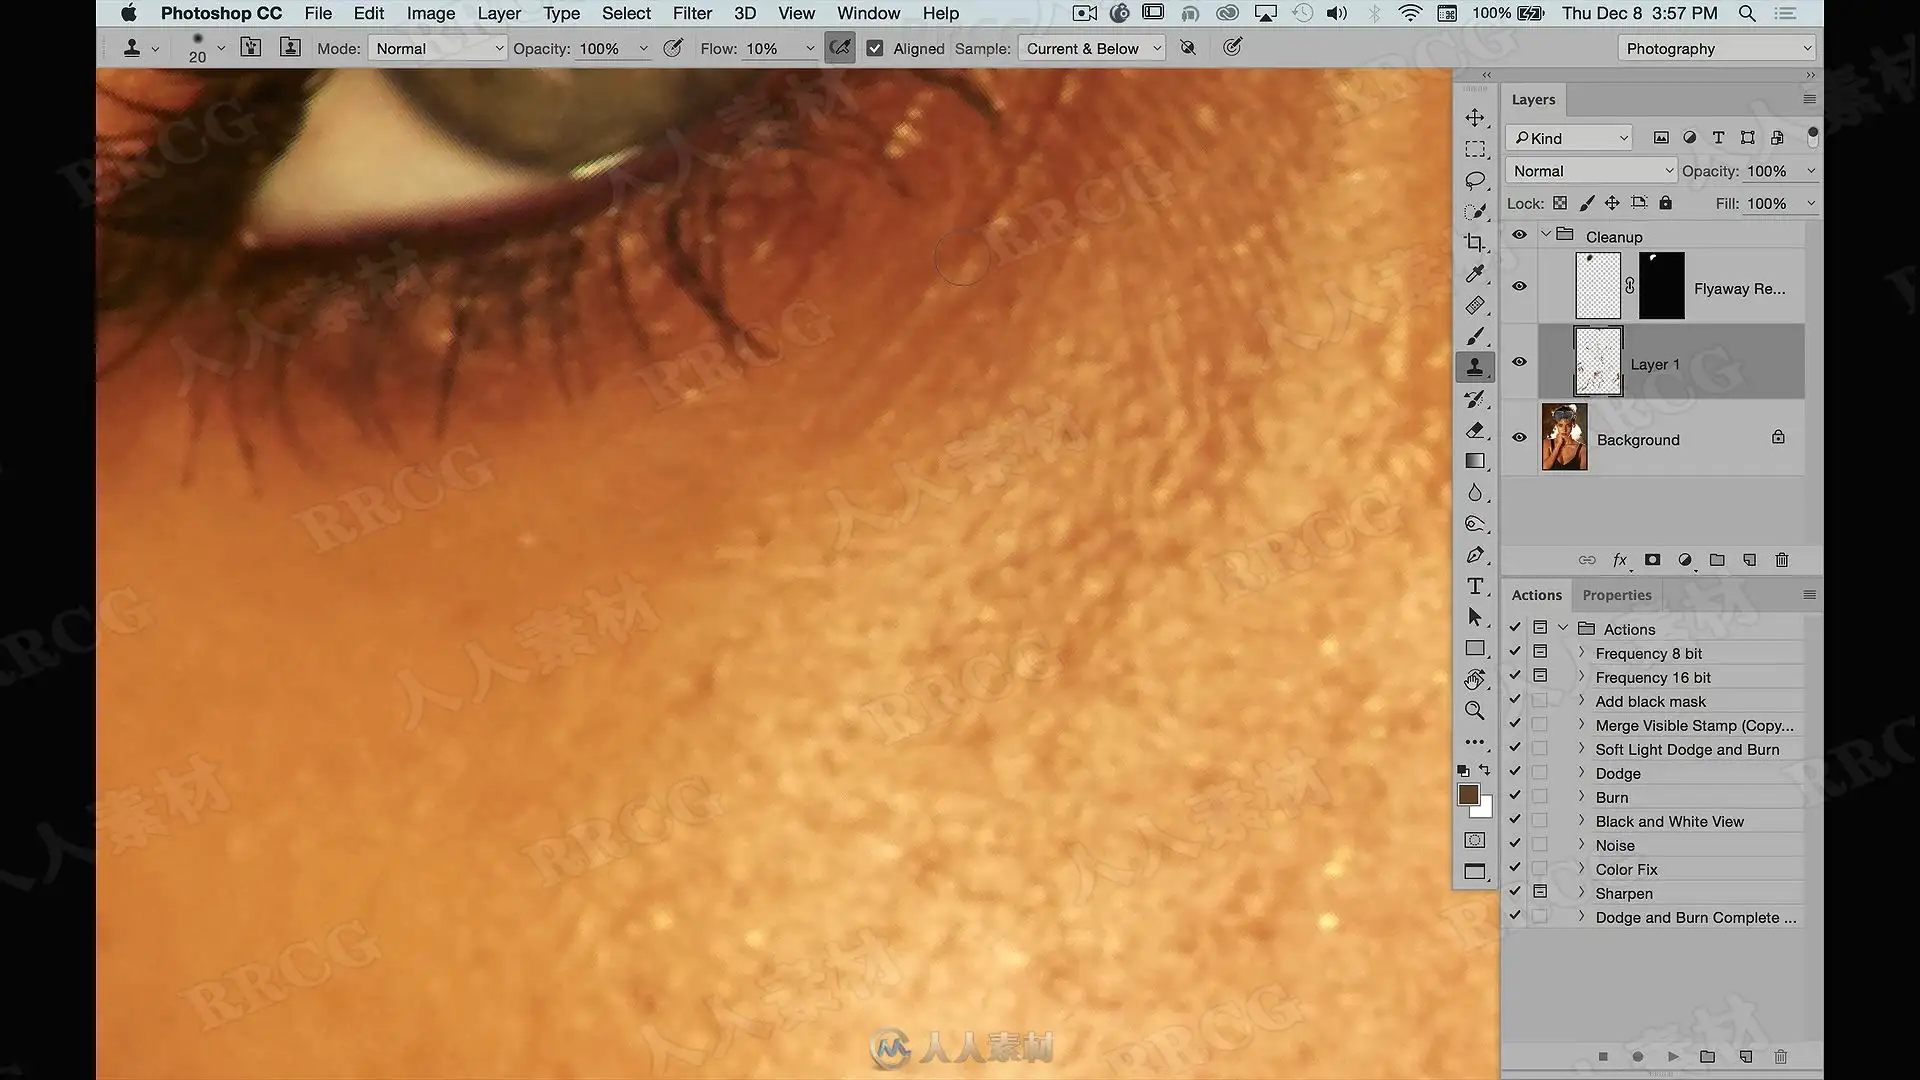This screenshot has height=1080, width=1920.
Task: Open the Photography workspace dropdown
Action: (x=1716, y=48)
